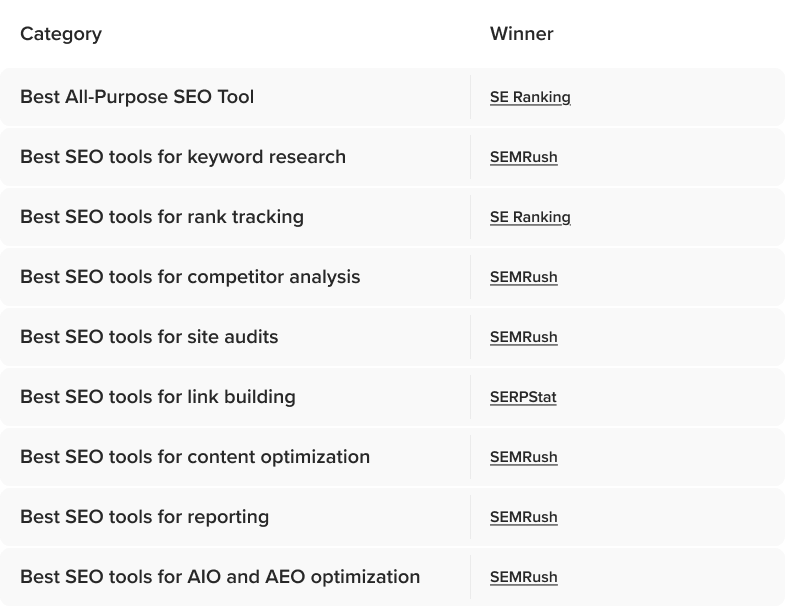Screen dimensions: 785x606
Task: Click 'Best SEO tools for reporting' text
Action: click(144, 517)
